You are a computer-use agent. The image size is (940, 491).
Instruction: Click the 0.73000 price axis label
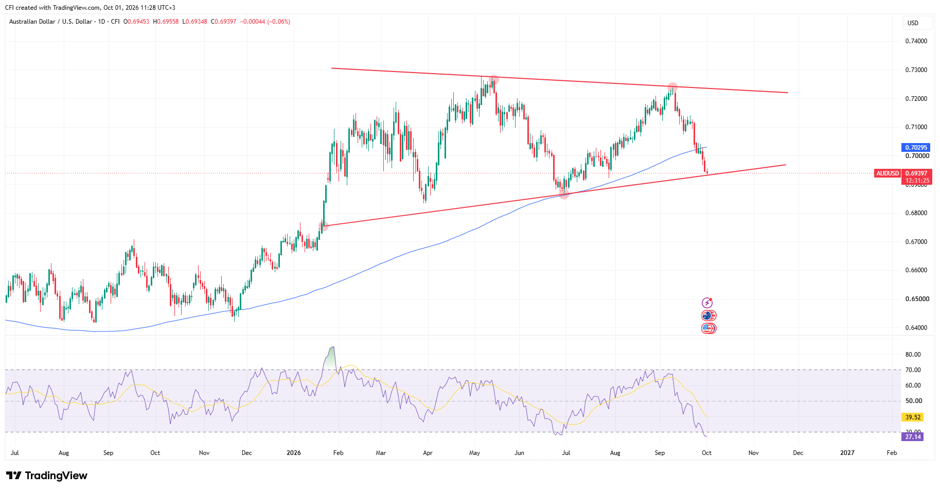(x=915, y=70)
